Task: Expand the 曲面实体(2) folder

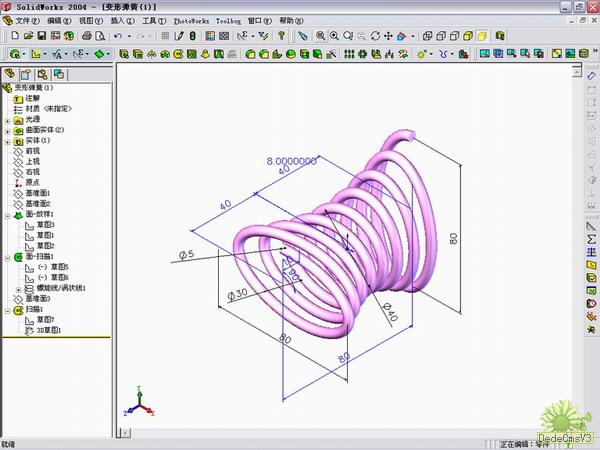Action: [8, 130]
